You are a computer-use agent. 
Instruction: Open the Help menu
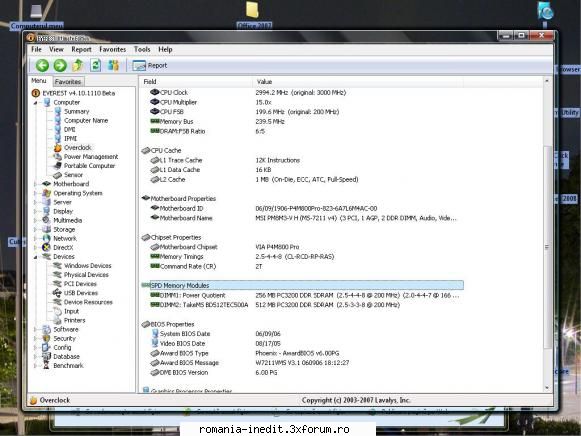[165, 49]
